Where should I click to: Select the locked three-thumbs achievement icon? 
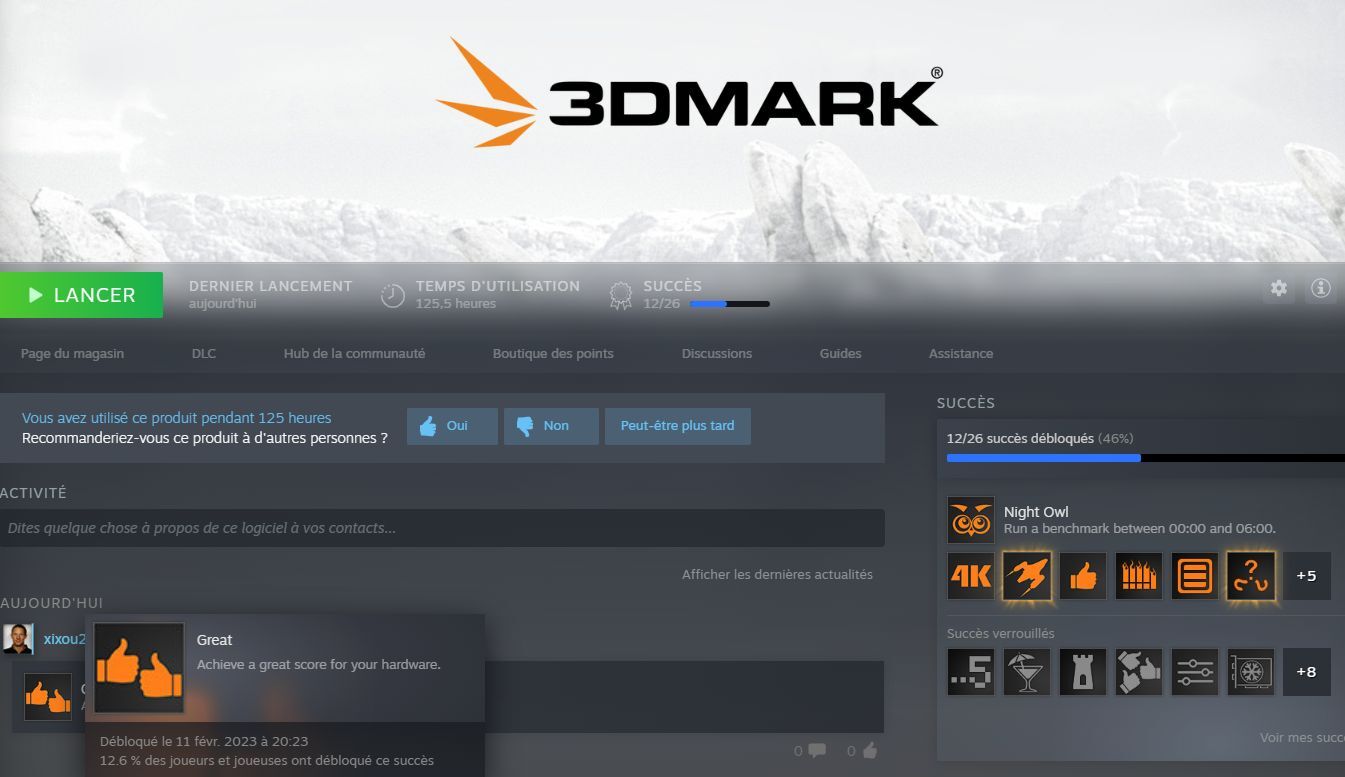point(1139,672)
